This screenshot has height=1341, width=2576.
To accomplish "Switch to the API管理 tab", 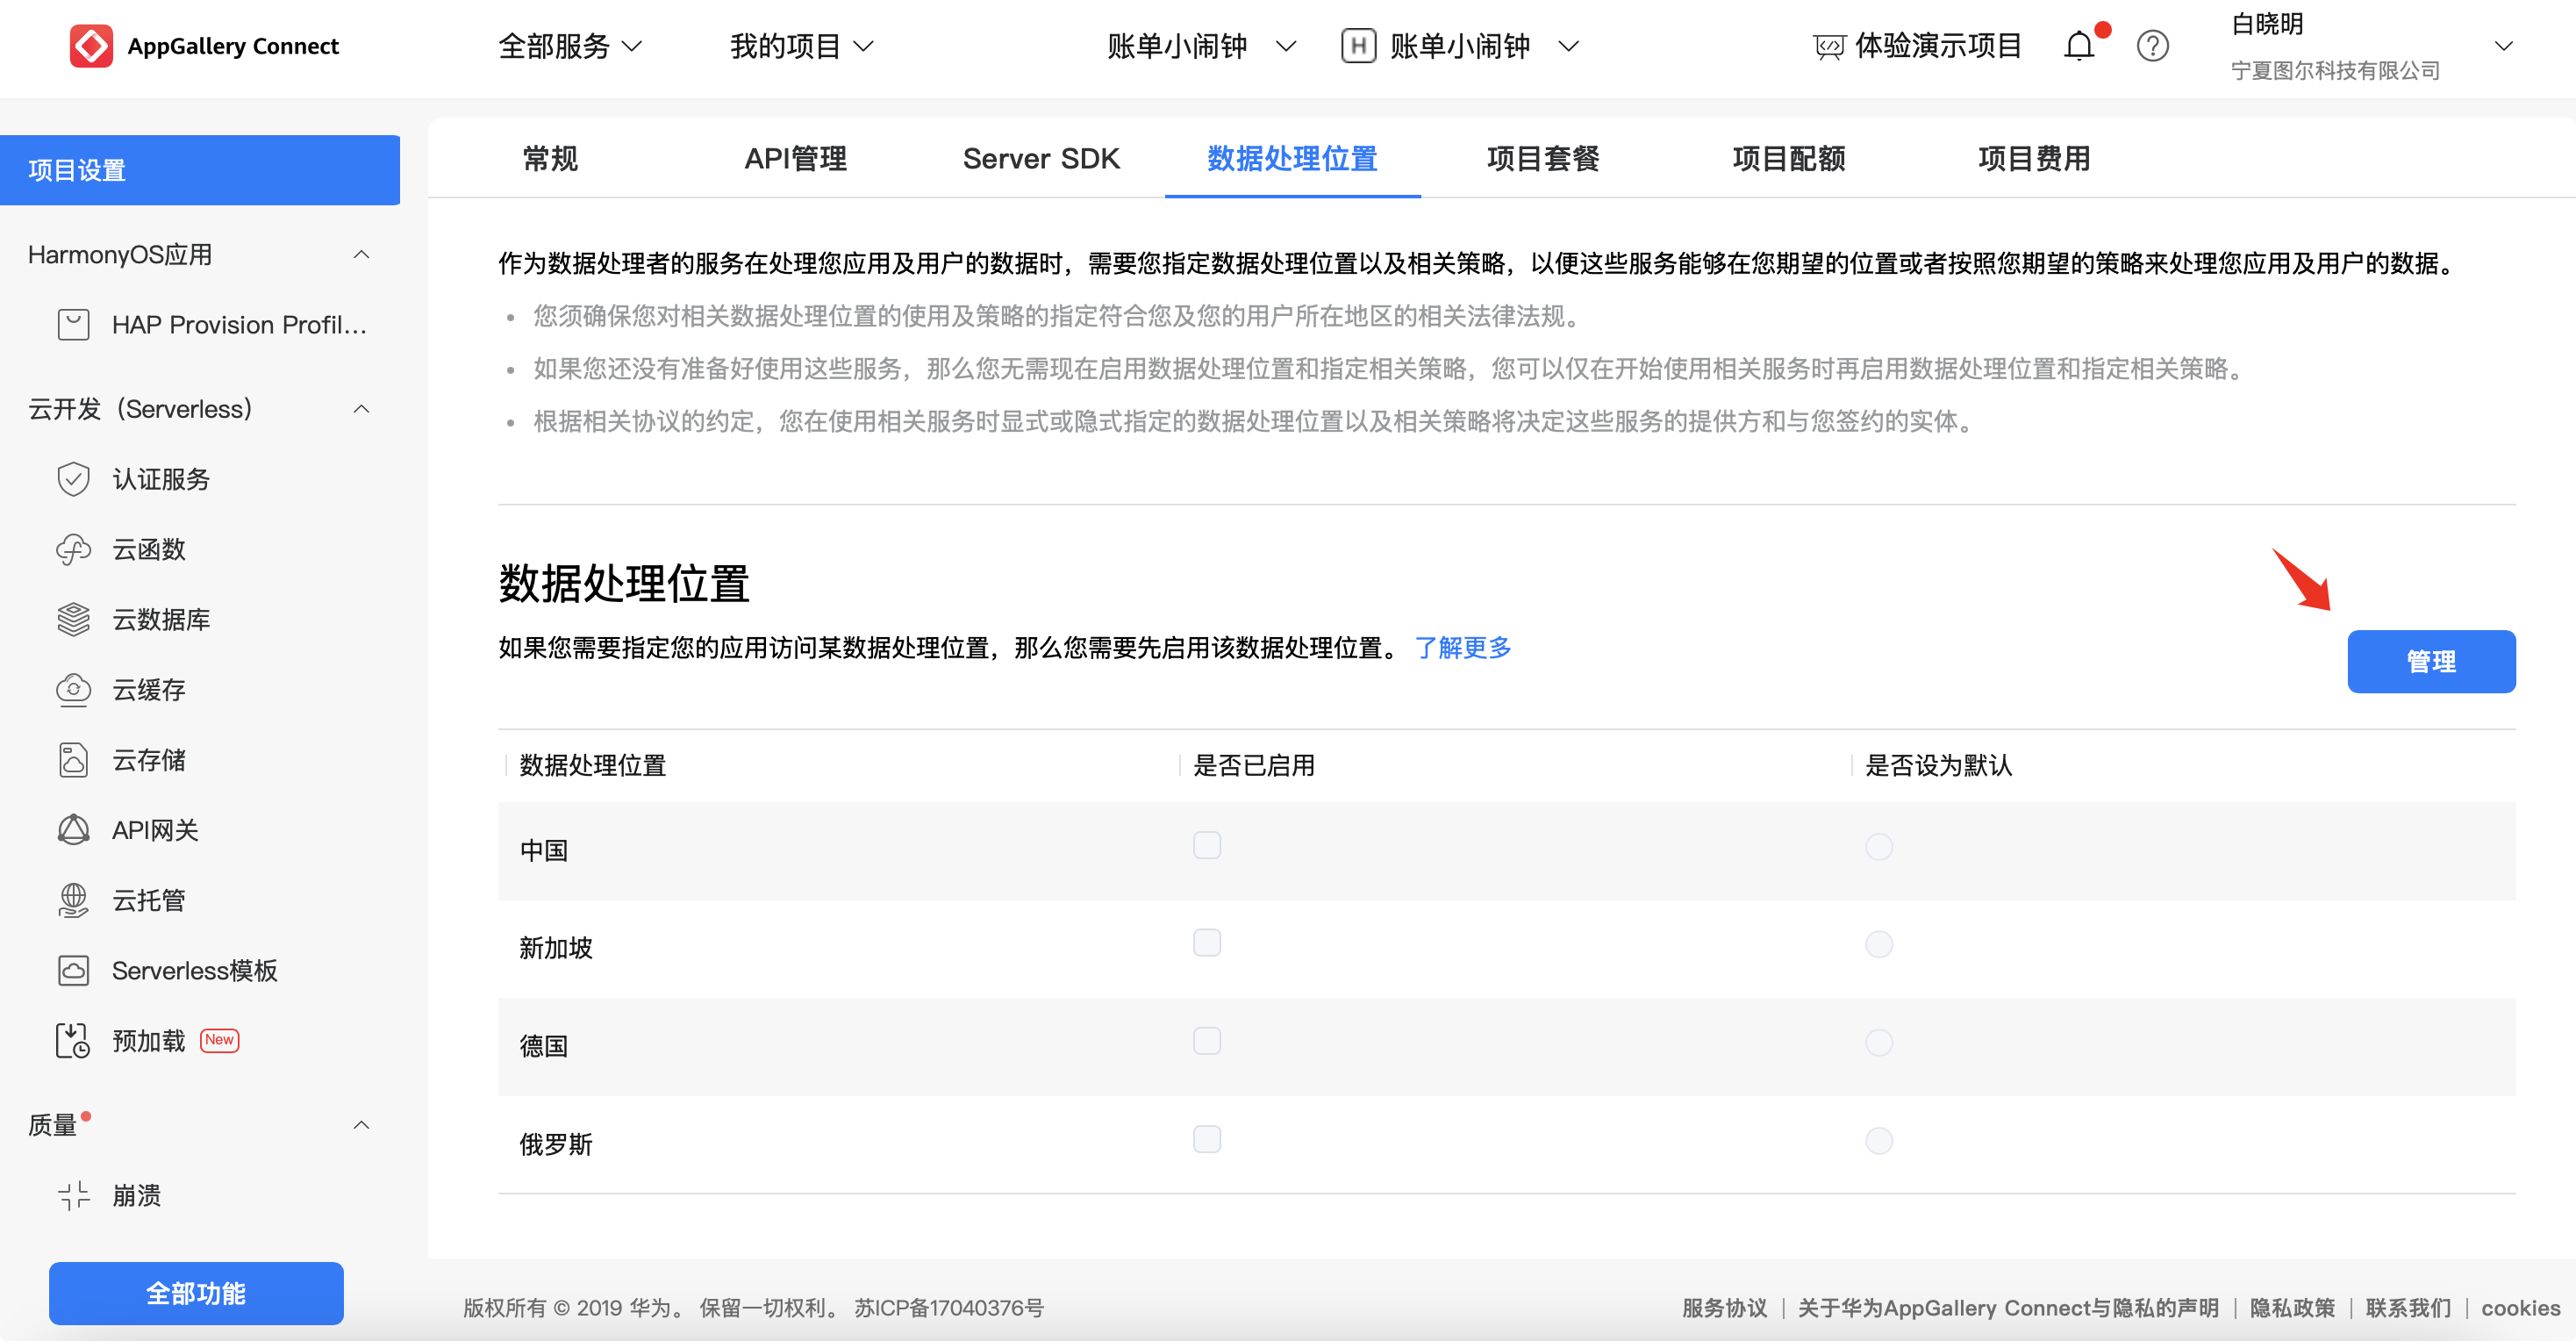I will 796,159.
